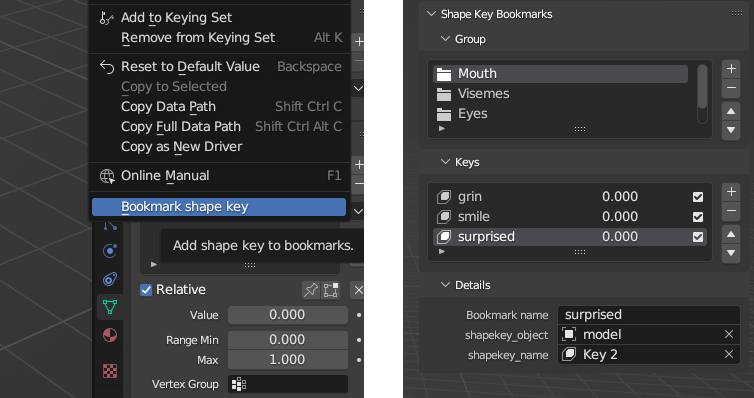The height and width of the screenshot is (398, 754).
Task: Click the Bookmark name field
Action: click(649, 315)
